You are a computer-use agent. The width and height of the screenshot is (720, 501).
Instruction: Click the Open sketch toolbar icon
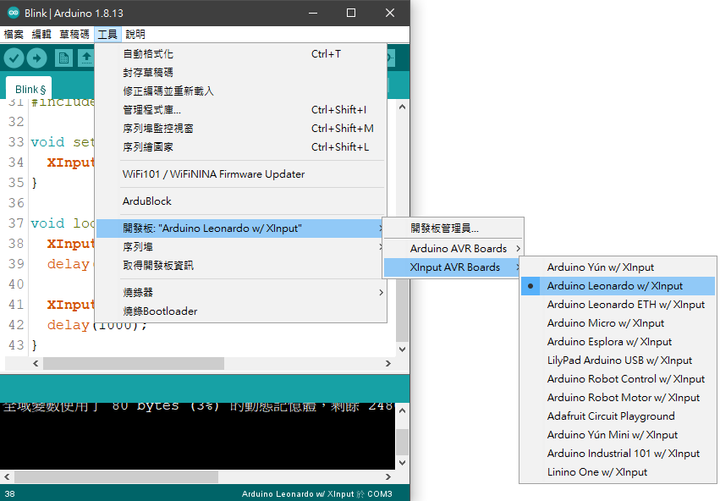(86, 58)
